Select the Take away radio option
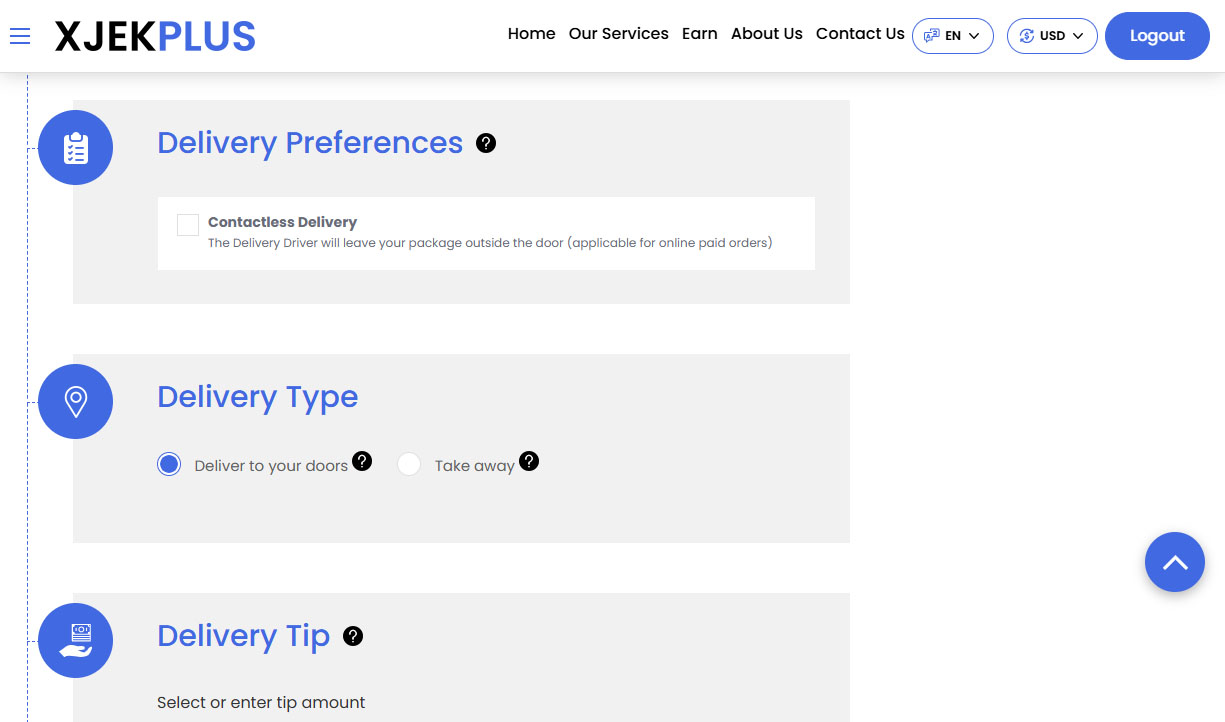Viewport: 1225px width, 722px height. [409, 464]
